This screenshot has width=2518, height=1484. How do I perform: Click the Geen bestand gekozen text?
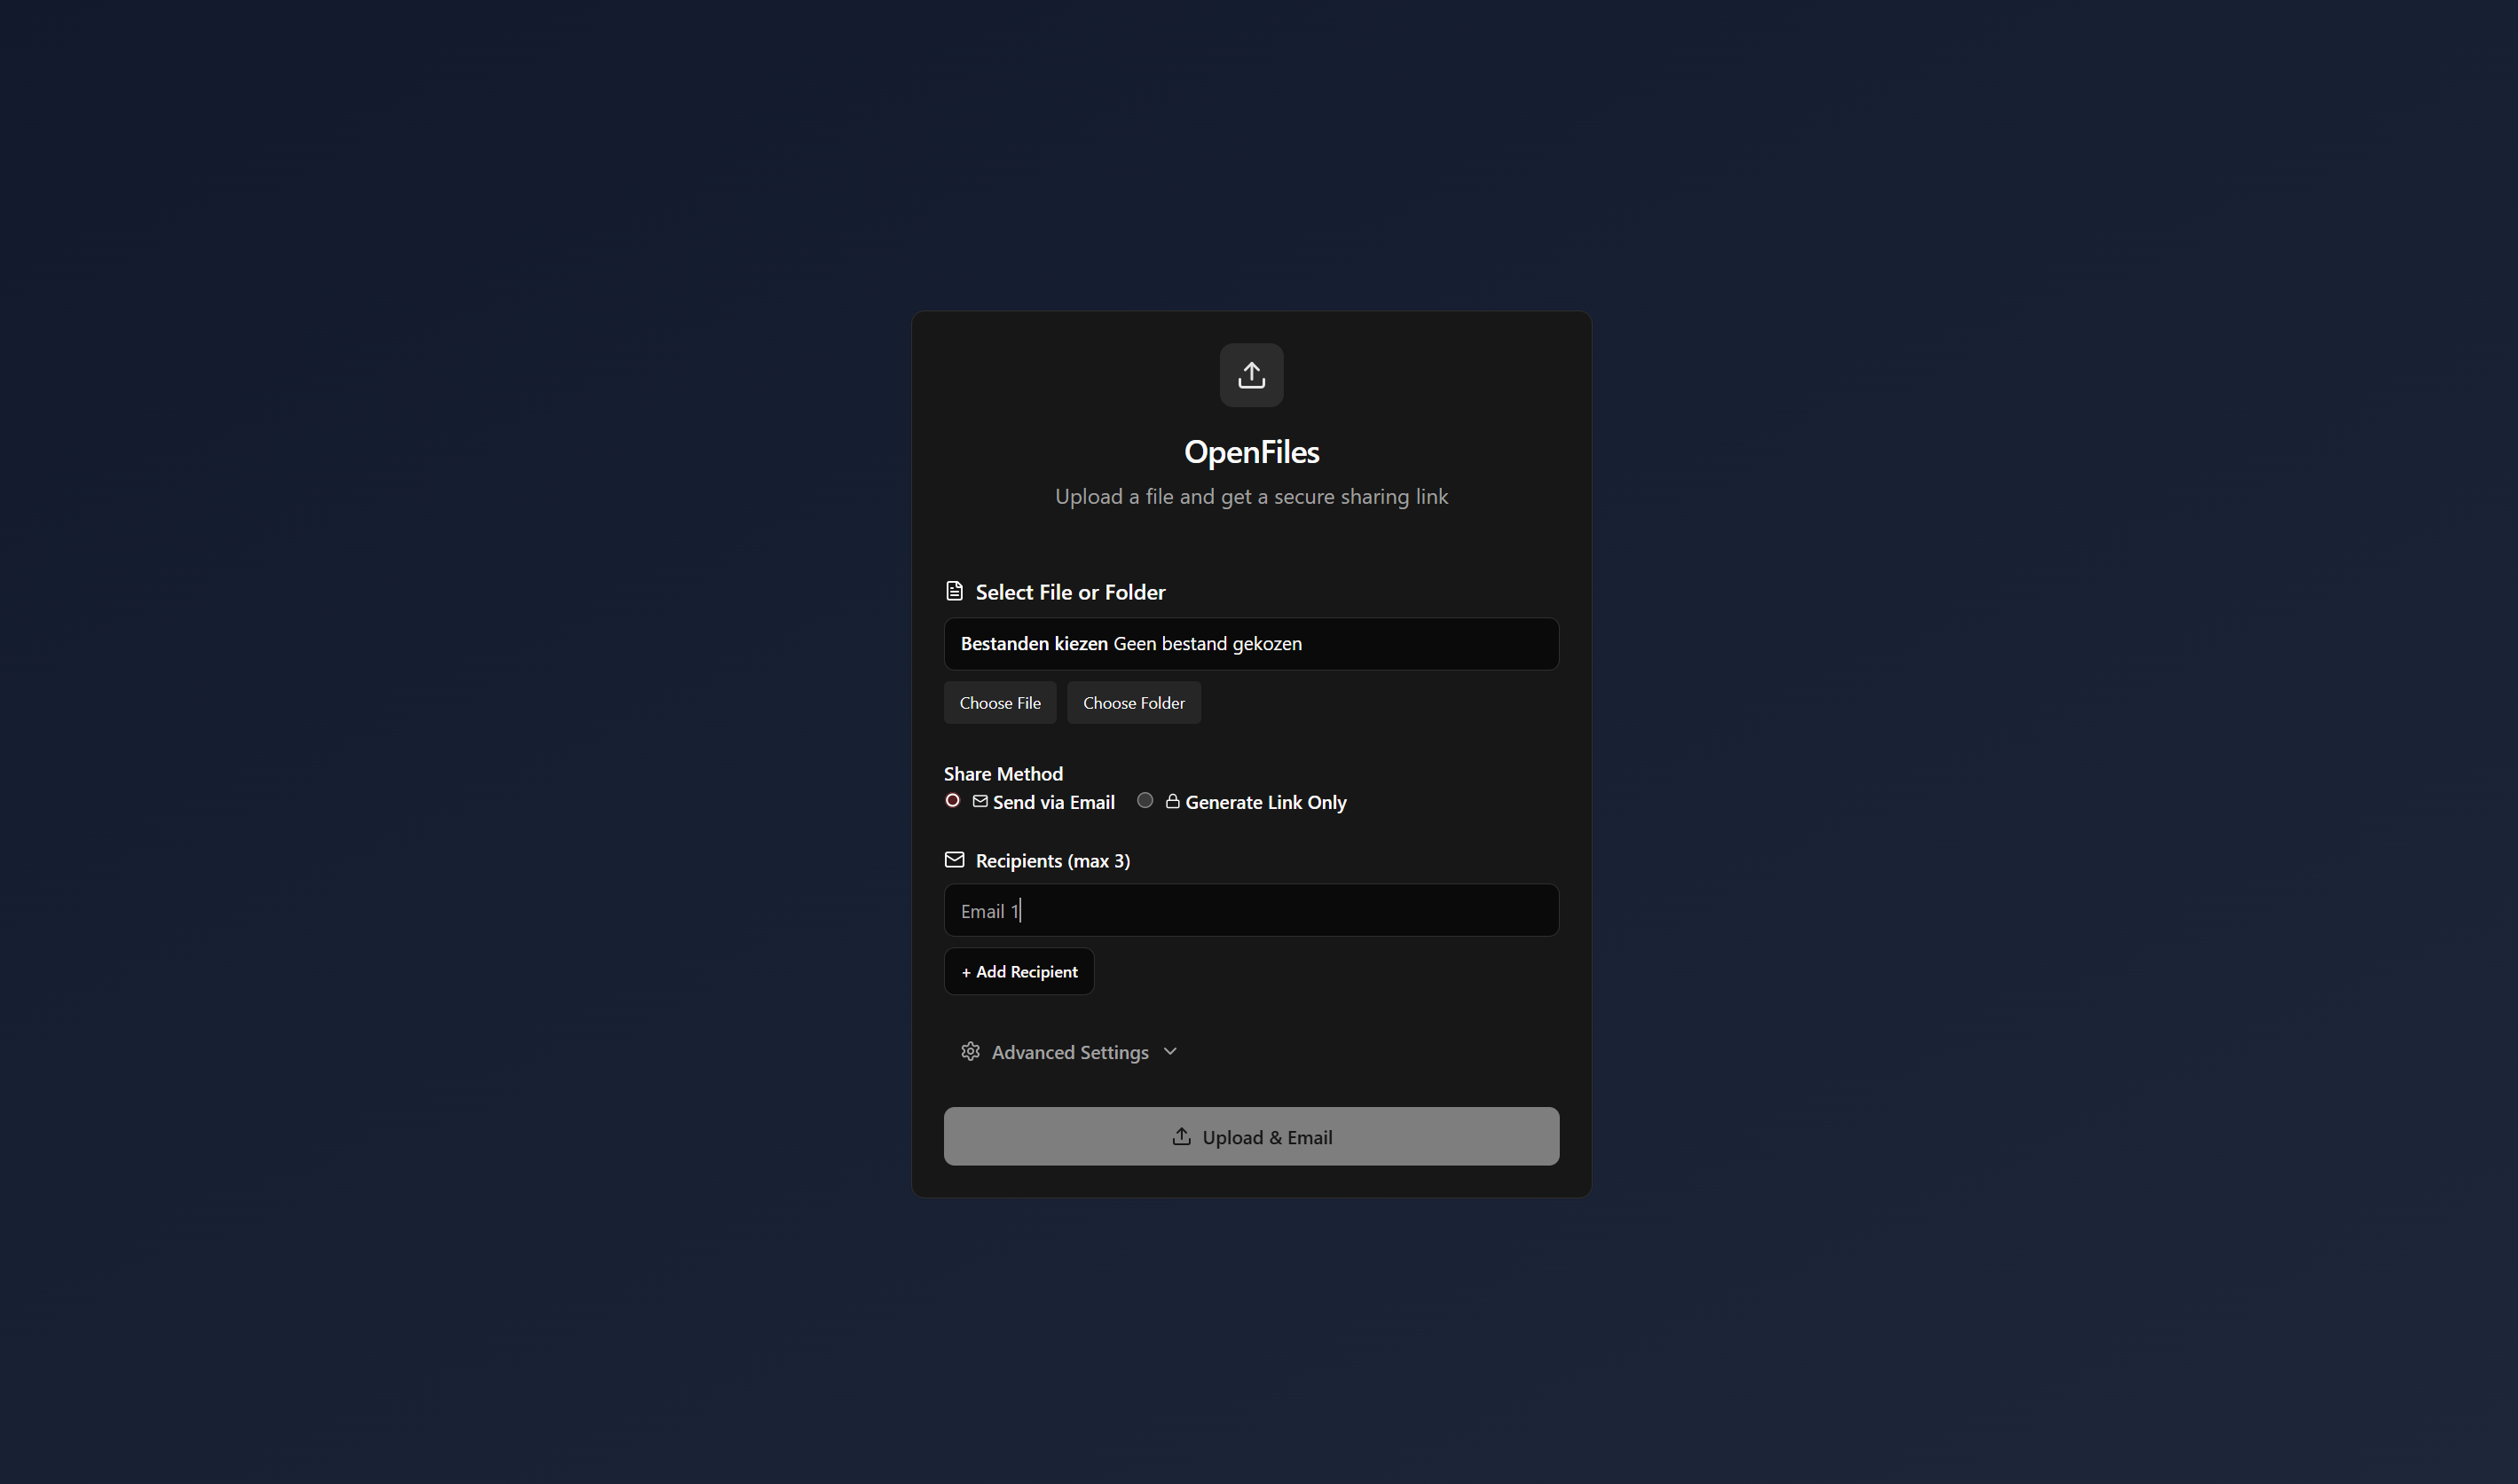[1207, 644]
